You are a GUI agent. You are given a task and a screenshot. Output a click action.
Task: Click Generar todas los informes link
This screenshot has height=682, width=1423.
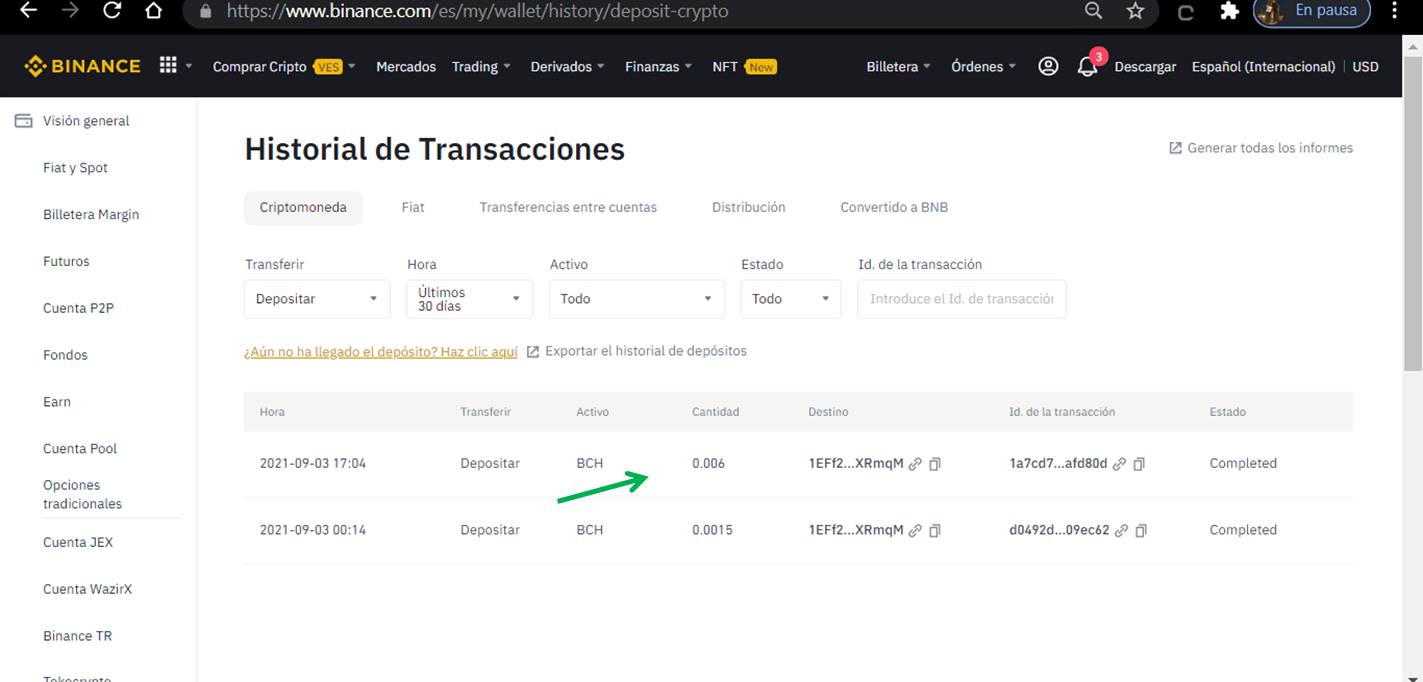coord(1270,148)
